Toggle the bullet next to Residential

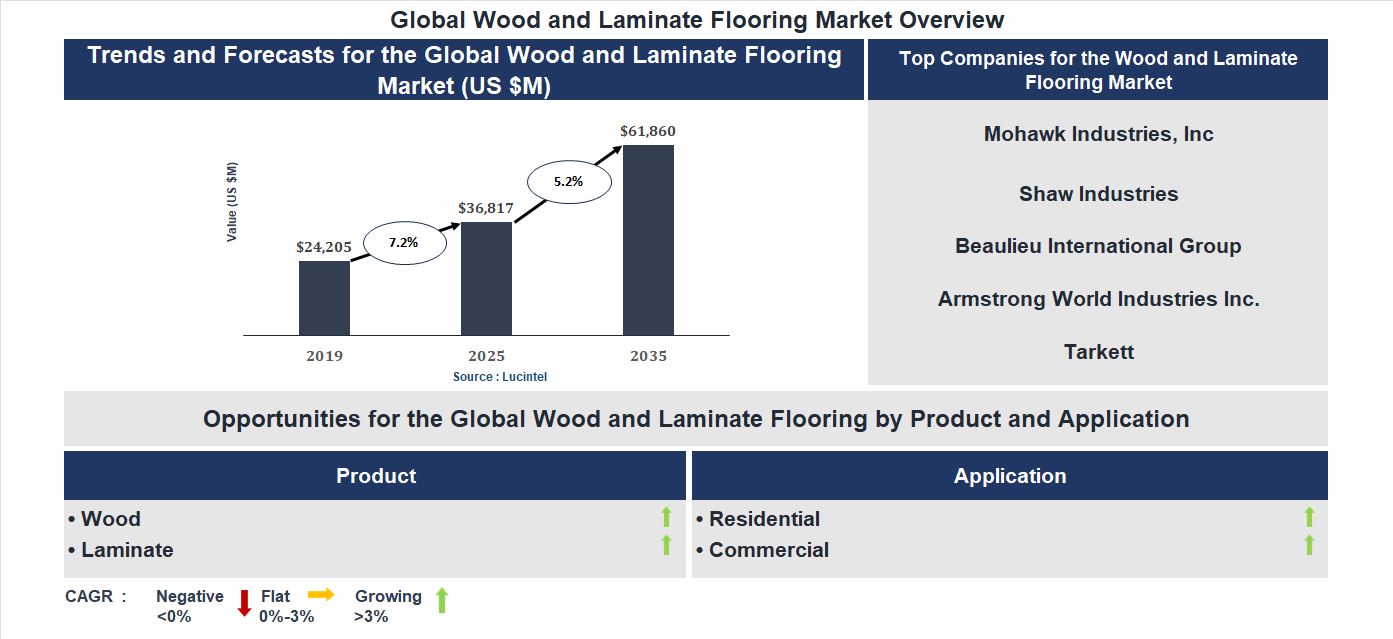pyautogui.click(x=699, y=519)
